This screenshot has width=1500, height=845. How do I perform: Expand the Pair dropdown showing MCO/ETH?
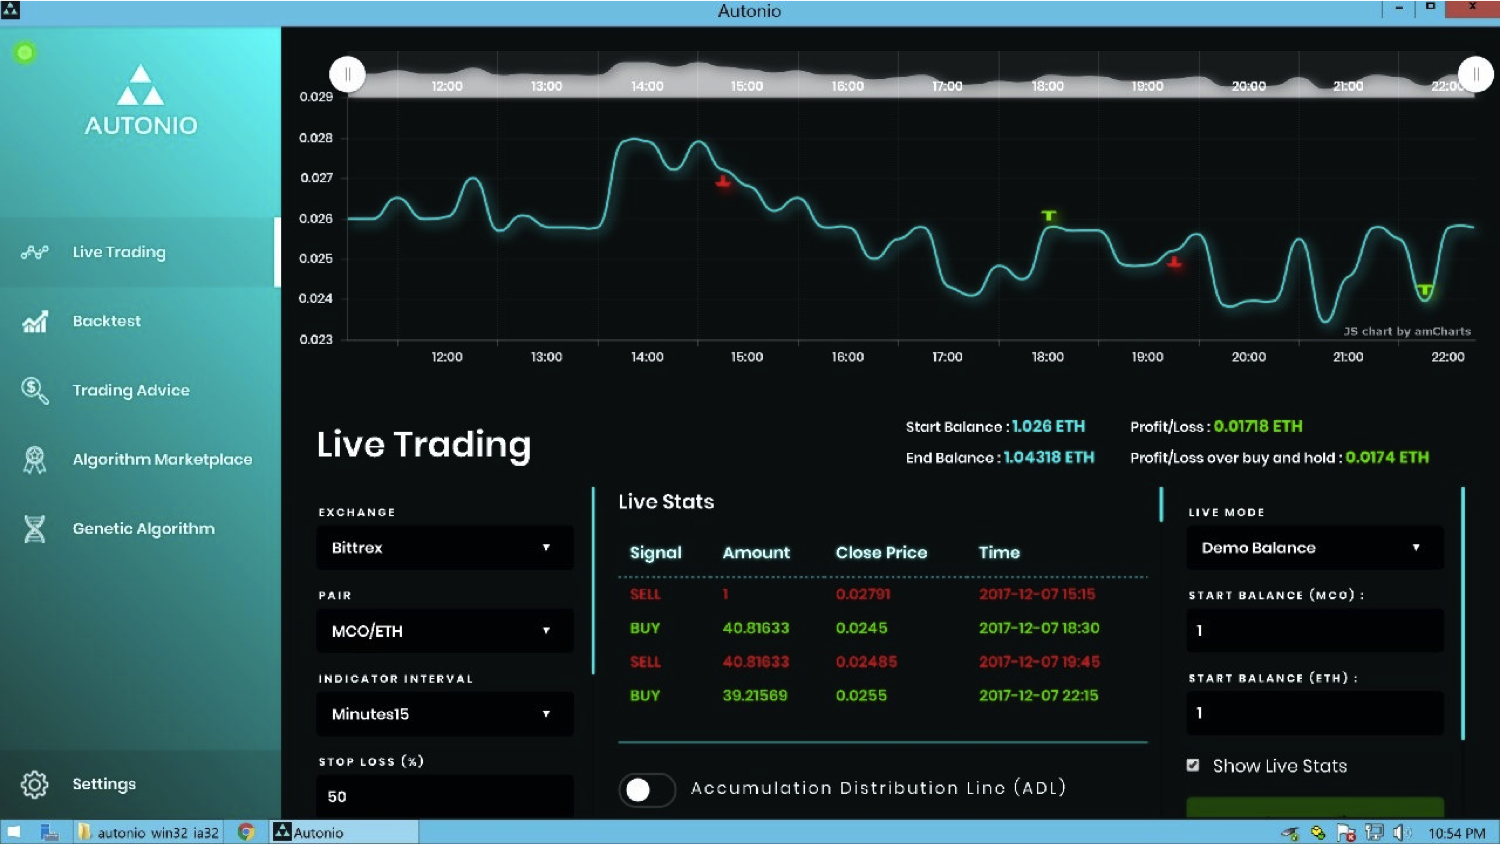(446, 631)
